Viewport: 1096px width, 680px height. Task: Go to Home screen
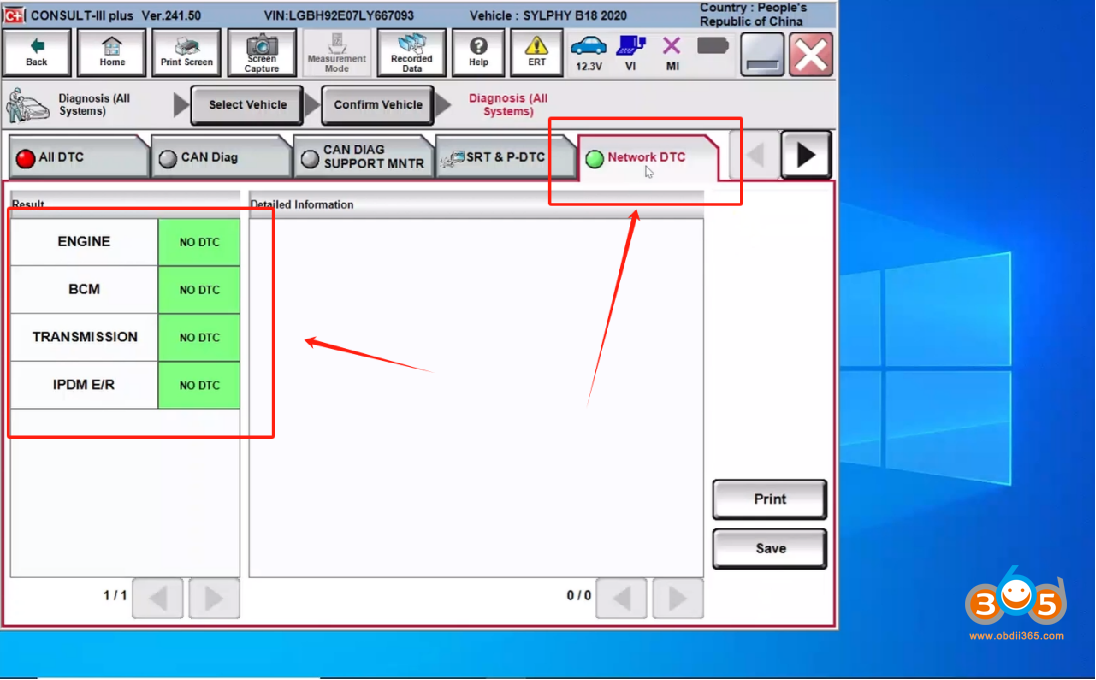[x=112, y=52]
